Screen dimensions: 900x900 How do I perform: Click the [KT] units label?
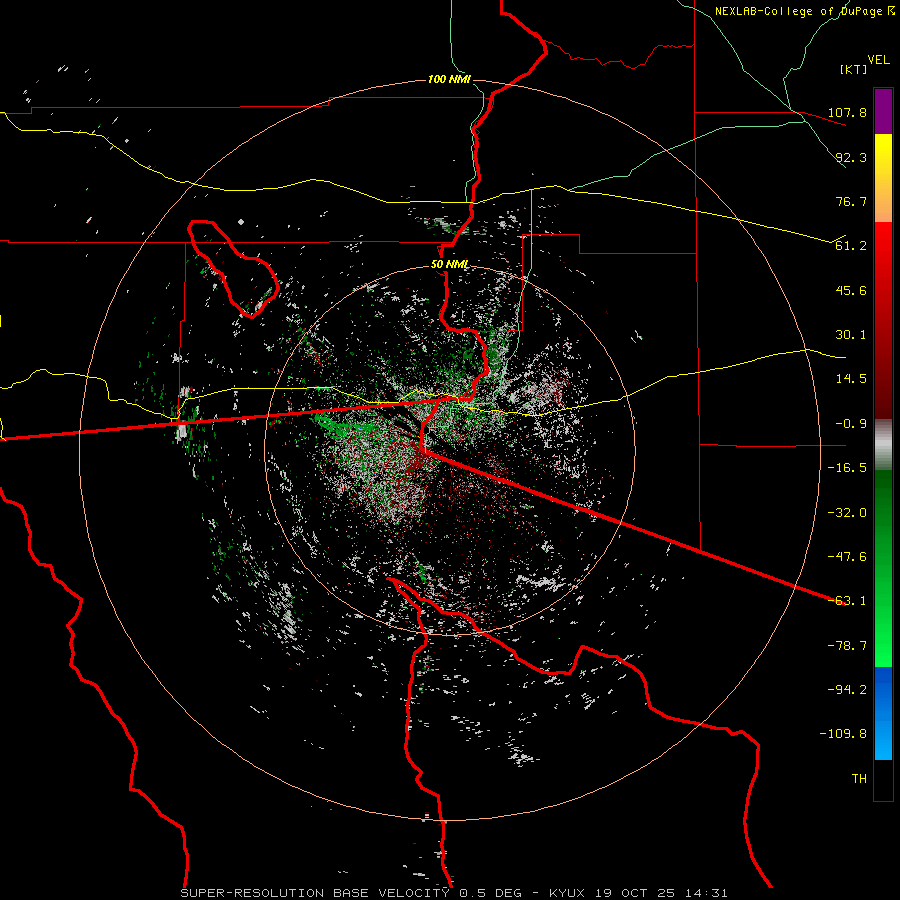point(854,69)
